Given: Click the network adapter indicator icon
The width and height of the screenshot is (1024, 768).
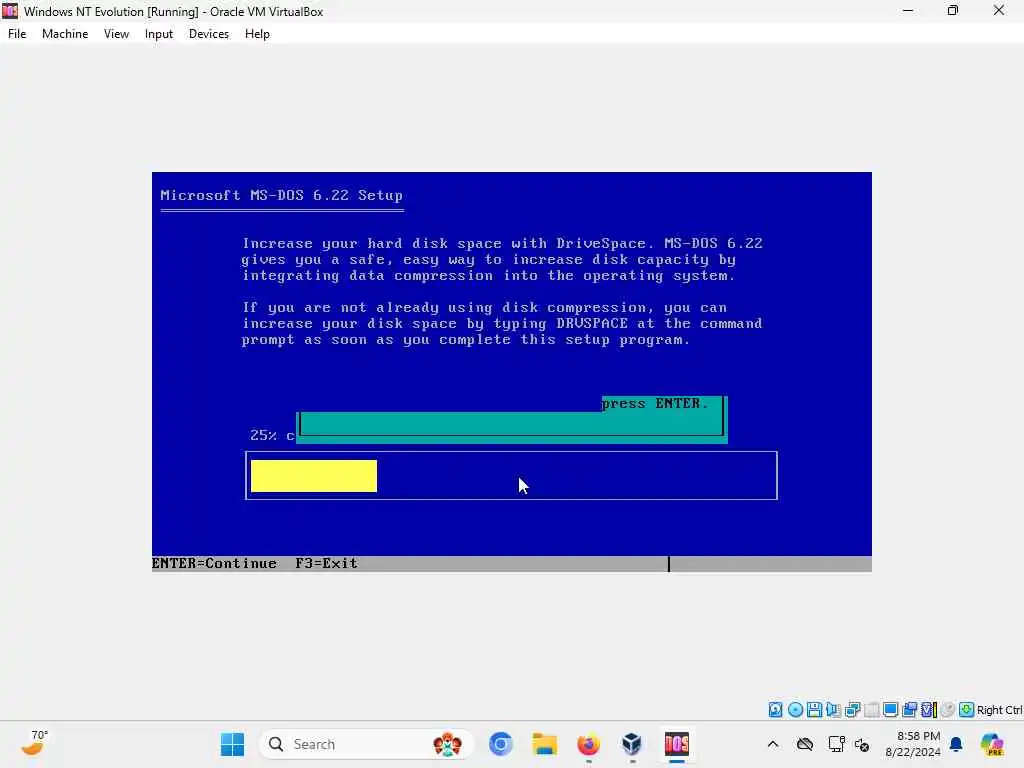Looking at the screenshot, I should [x=852, y=710].
